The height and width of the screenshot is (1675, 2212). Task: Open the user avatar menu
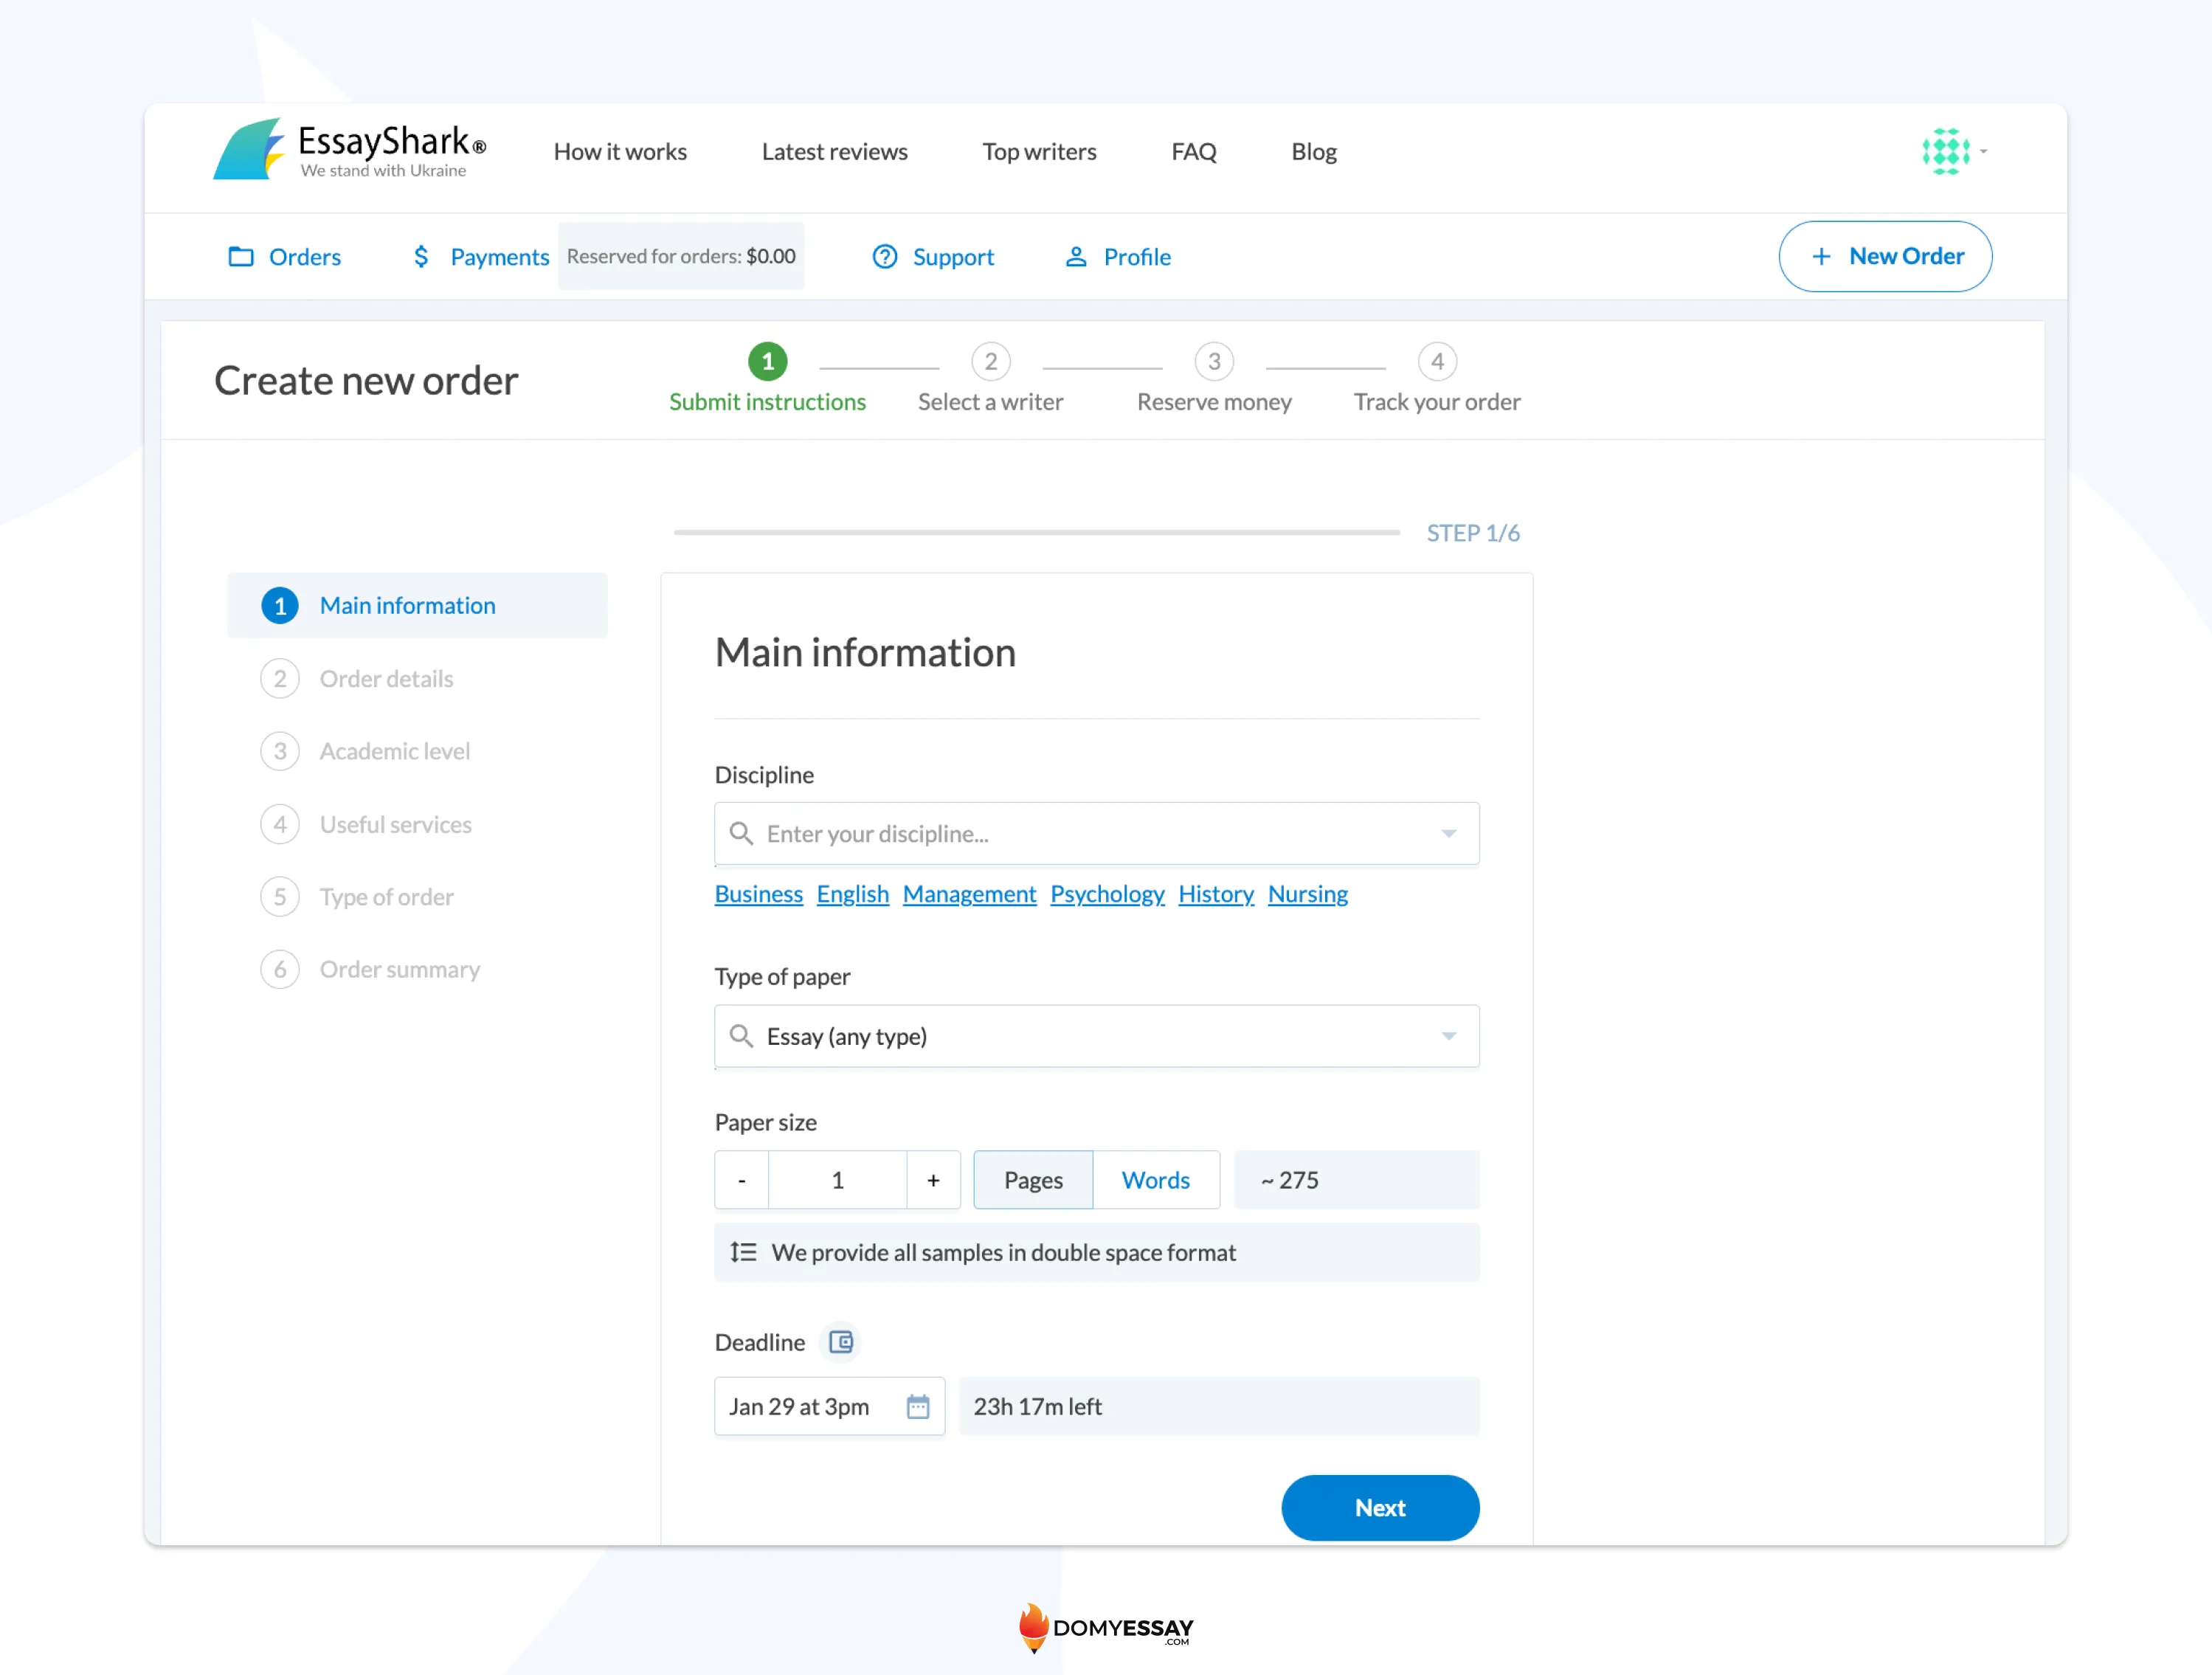pyautogui.click(x=1945, y=151)
